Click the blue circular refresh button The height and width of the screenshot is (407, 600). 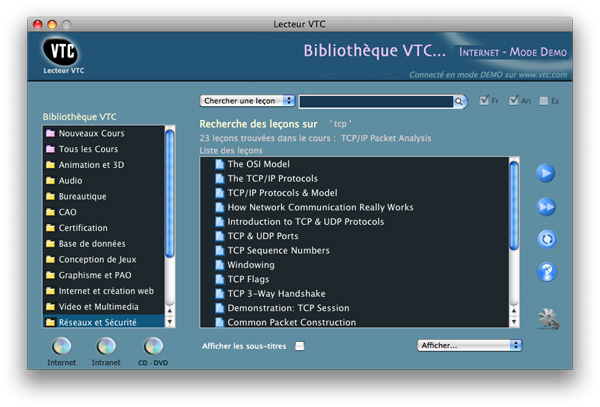[x=547, y=239]
